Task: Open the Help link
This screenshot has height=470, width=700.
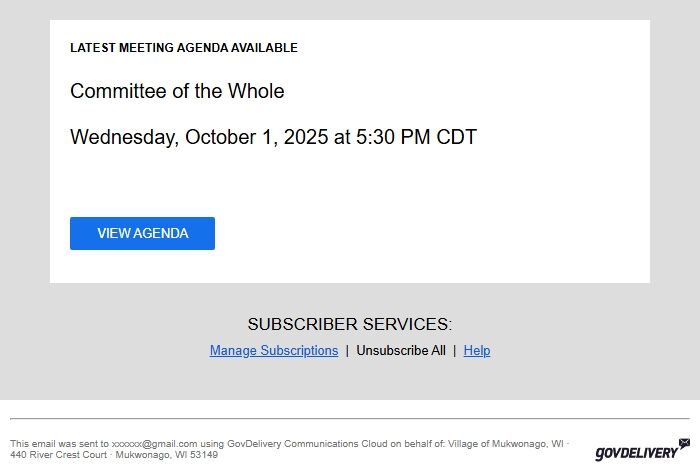Action: [x=477, y=351]
